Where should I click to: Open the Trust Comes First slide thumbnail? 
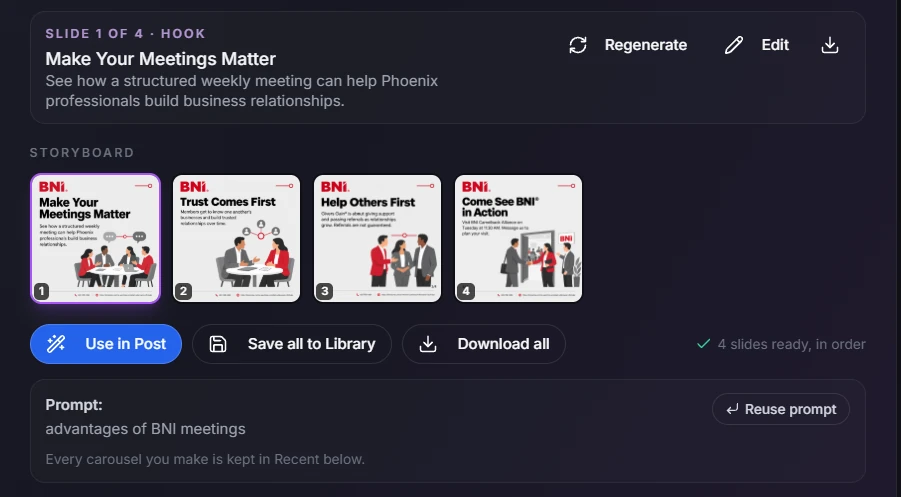236,238
